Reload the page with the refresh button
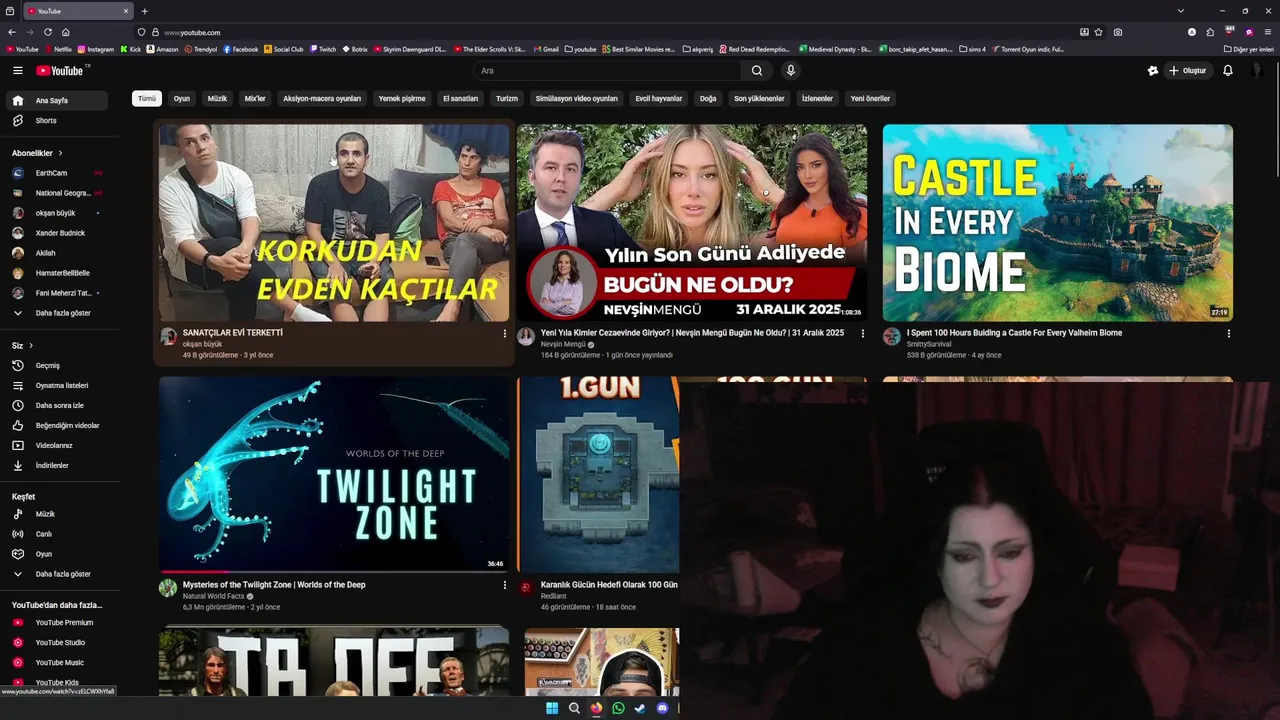Screen dimensions: 1280x720 [x=47, y=32]
